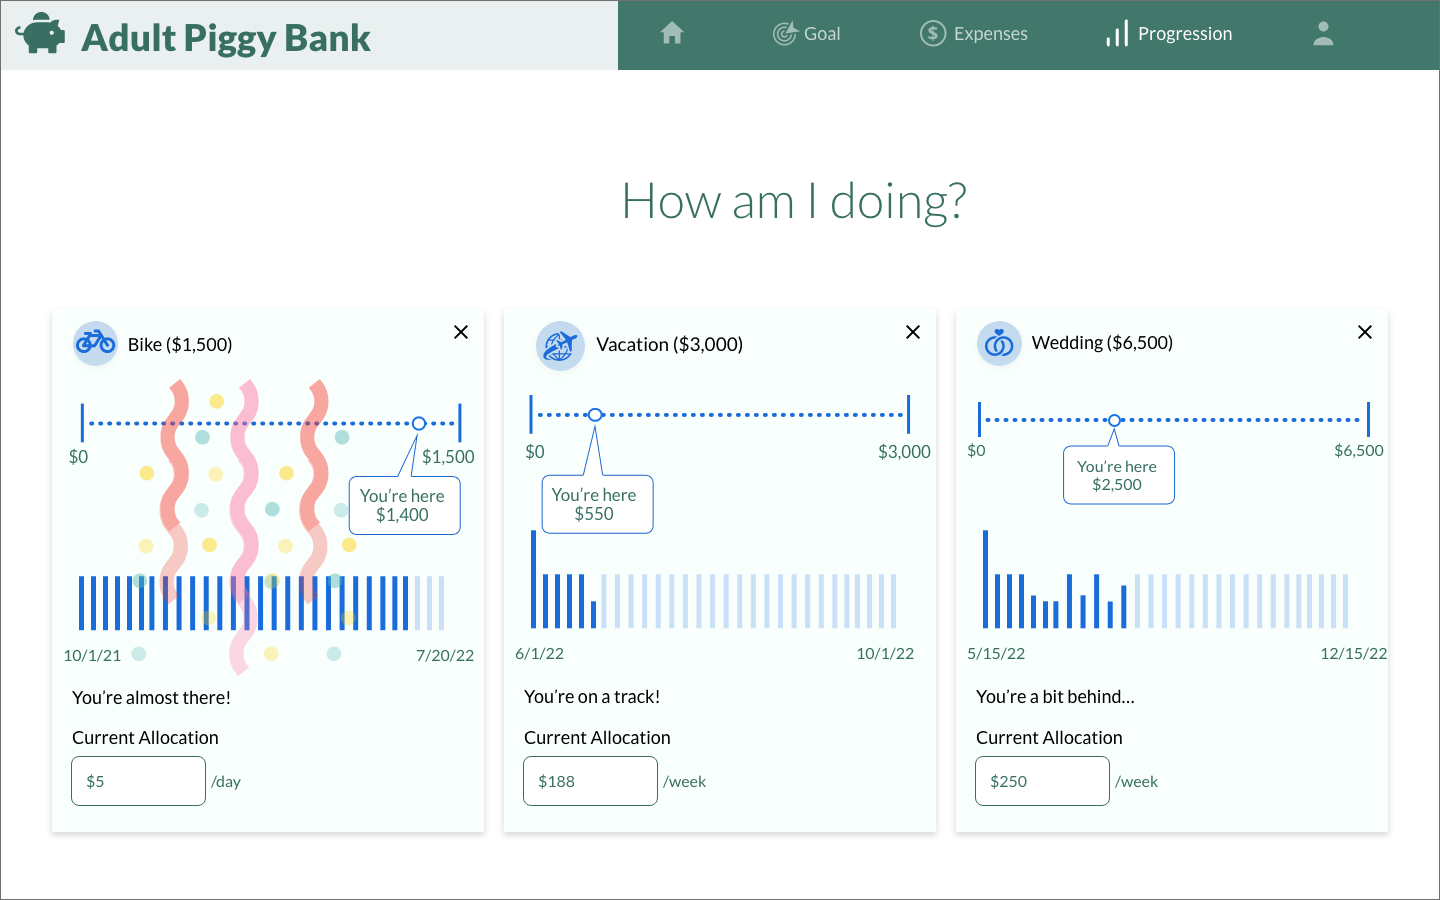Click the $6,500 Wedding goal amount label
The height and width of the screenshot is (900, 1440).
pos(1358,451)
